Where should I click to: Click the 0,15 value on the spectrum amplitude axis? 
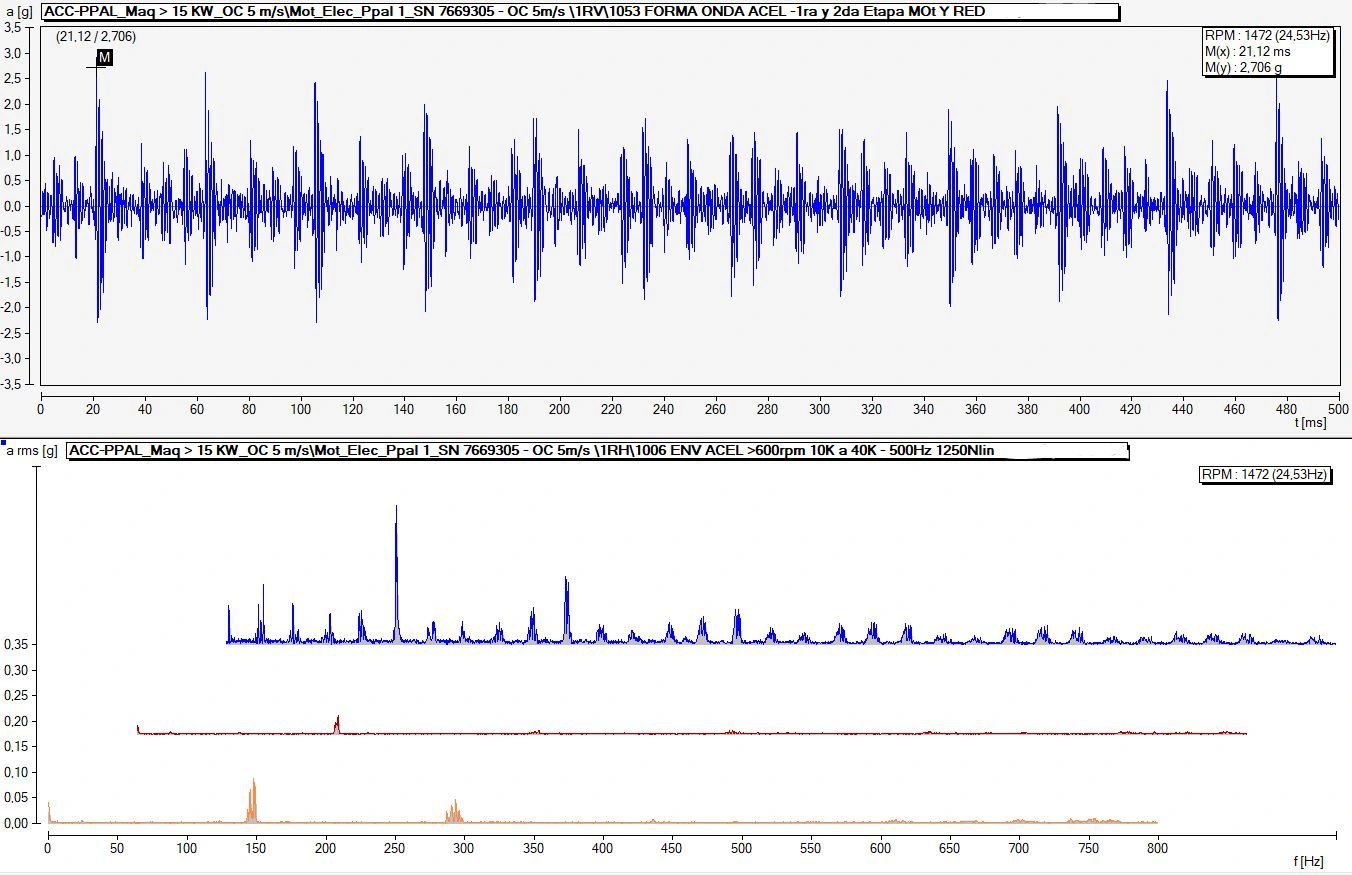tap(17, 747)
